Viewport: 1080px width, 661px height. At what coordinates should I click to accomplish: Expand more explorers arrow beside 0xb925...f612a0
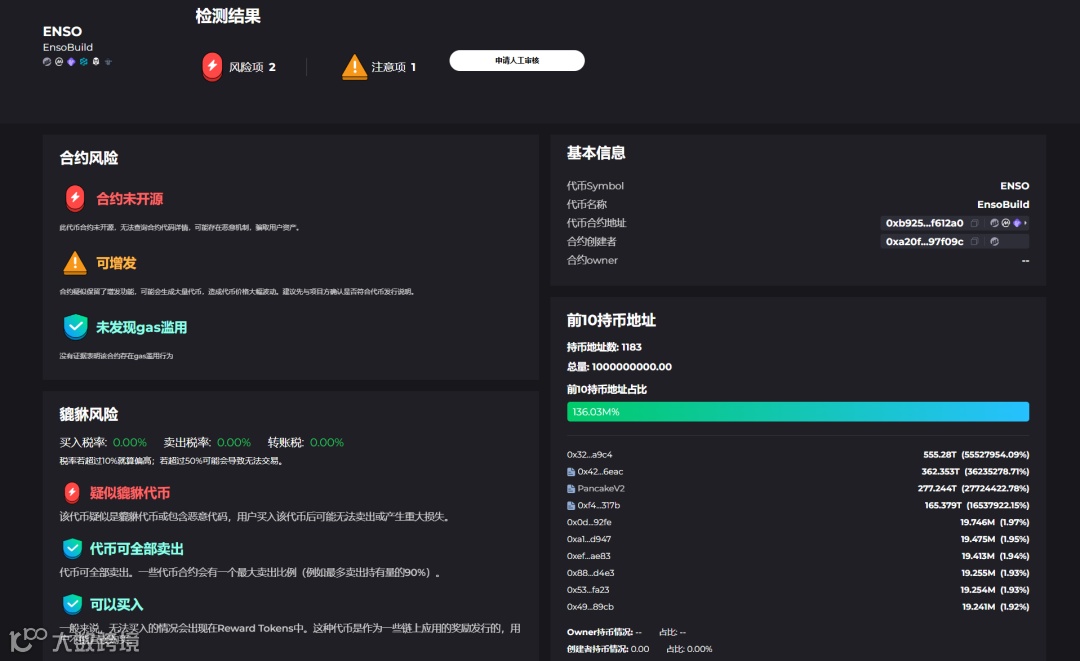pos(1026,223)
